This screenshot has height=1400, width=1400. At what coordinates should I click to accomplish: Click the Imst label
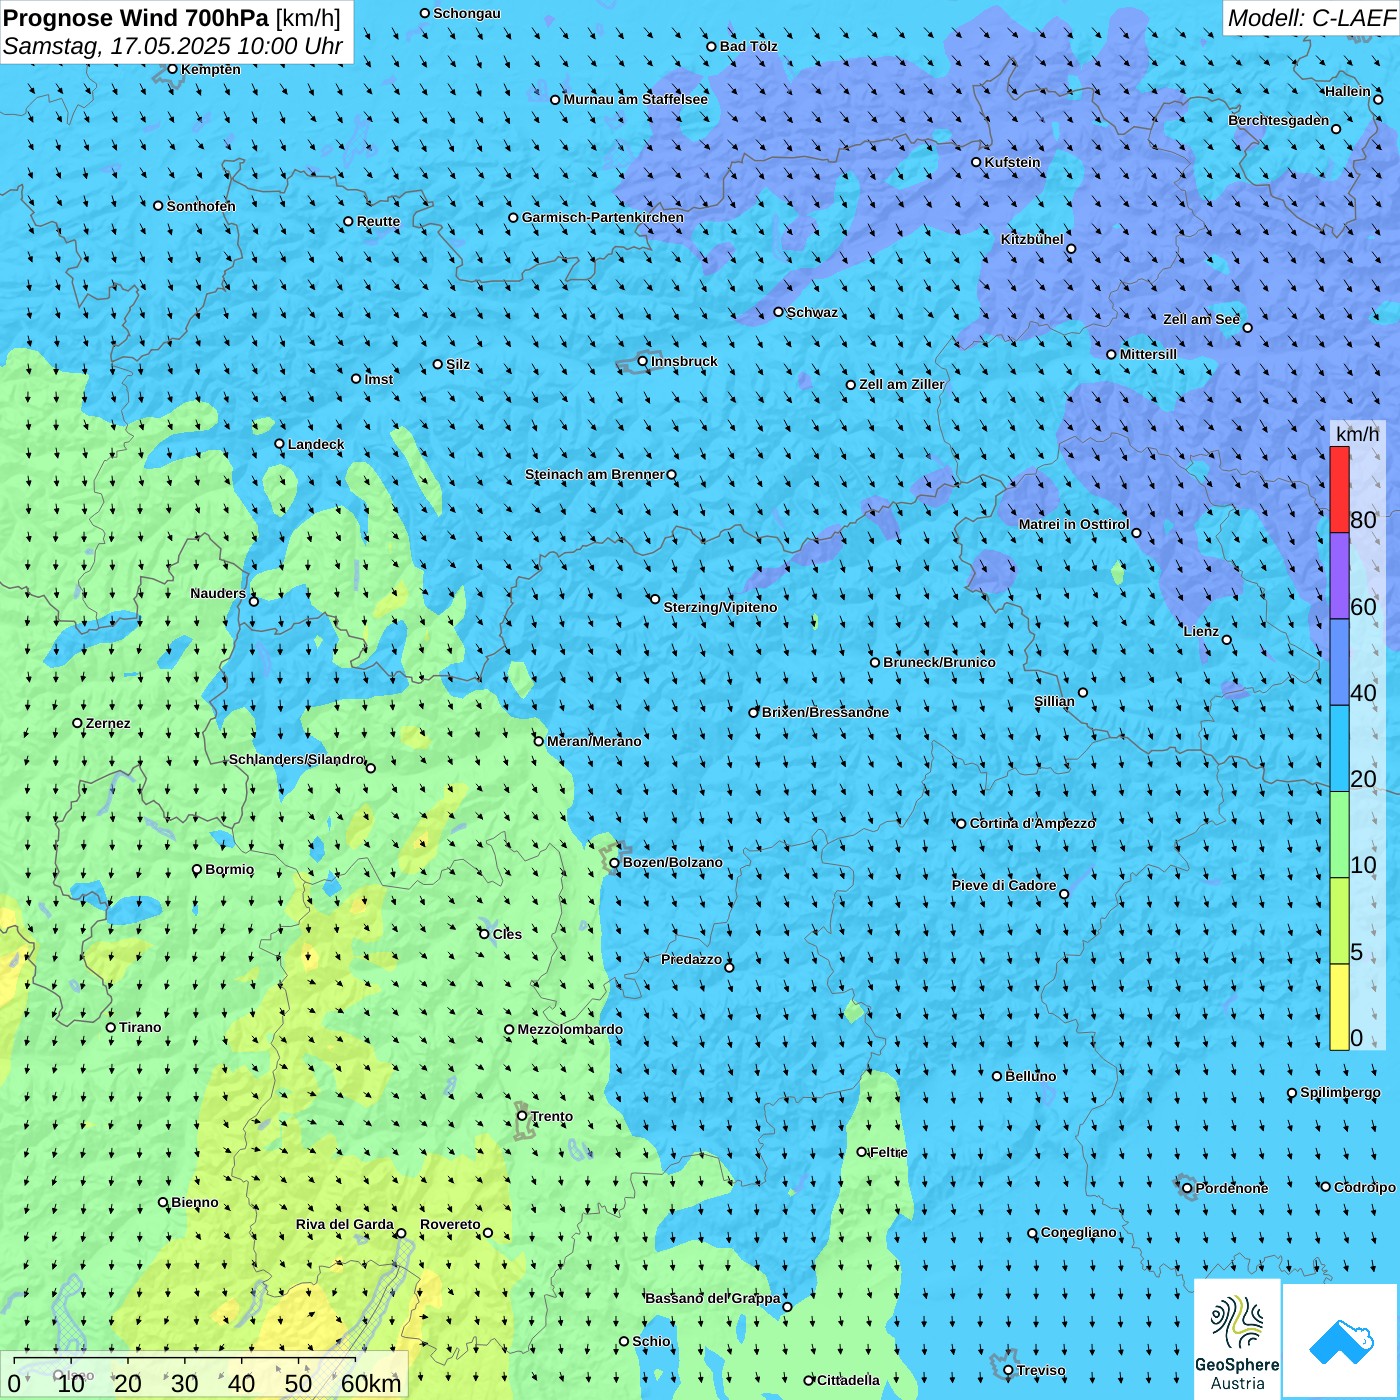(379, 379)
